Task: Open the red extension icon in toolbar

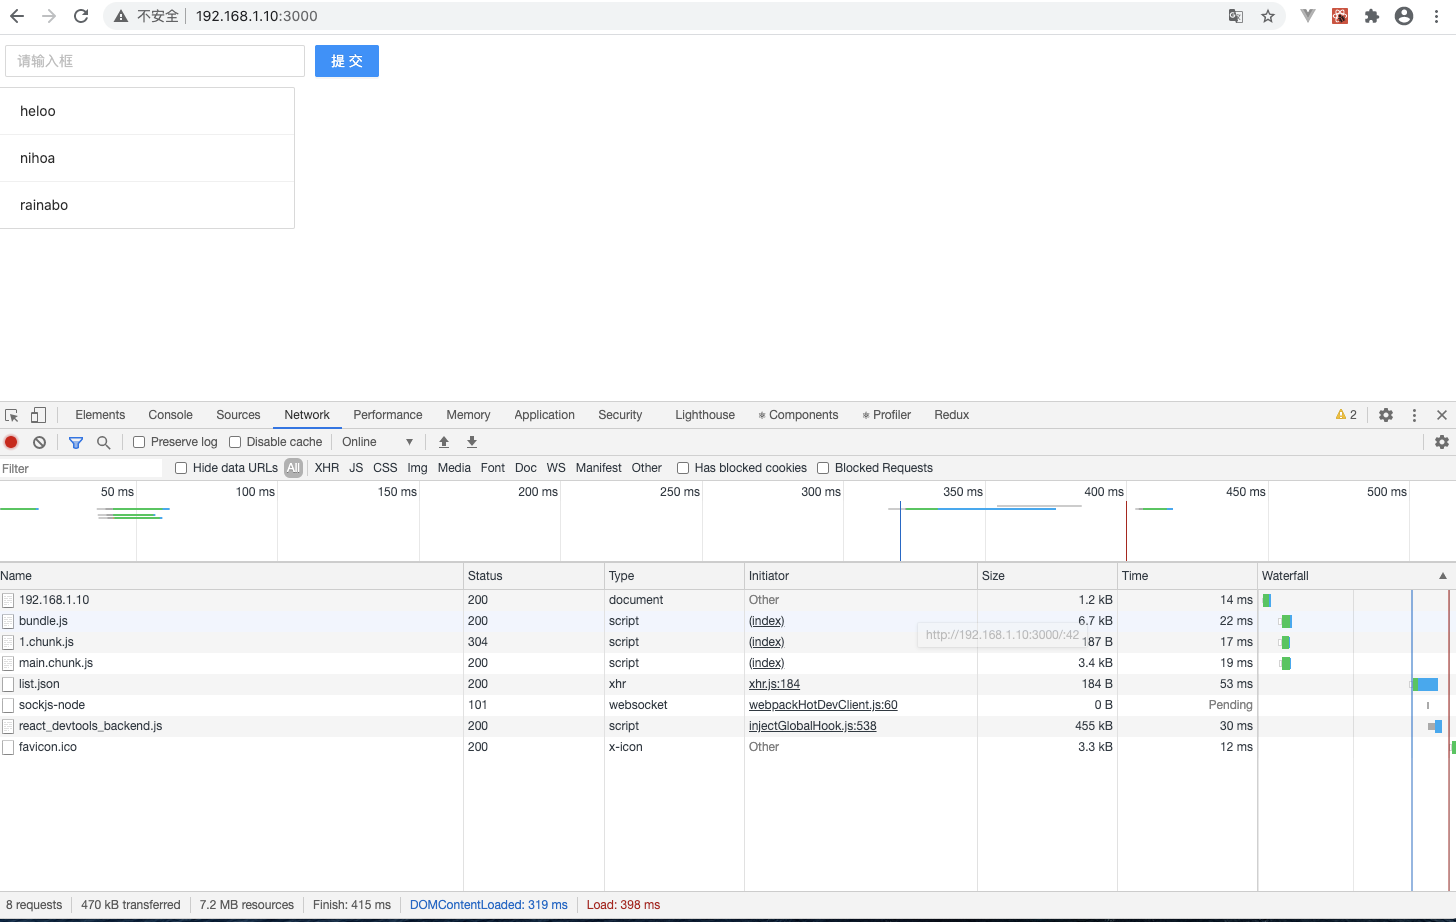Action: pyautogui.click(x=1340, y=16)
